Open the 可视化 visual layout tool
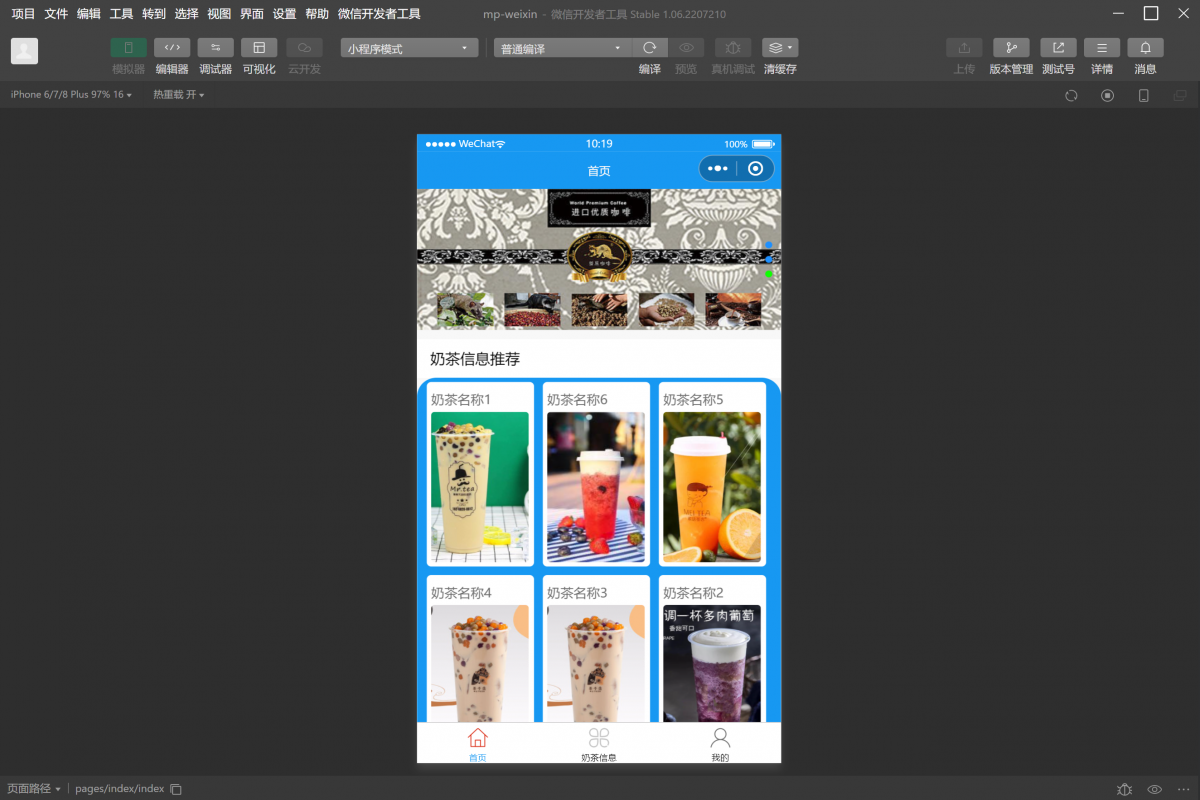The width and height of the screenshot is (1200, 800). coord(259,48)
